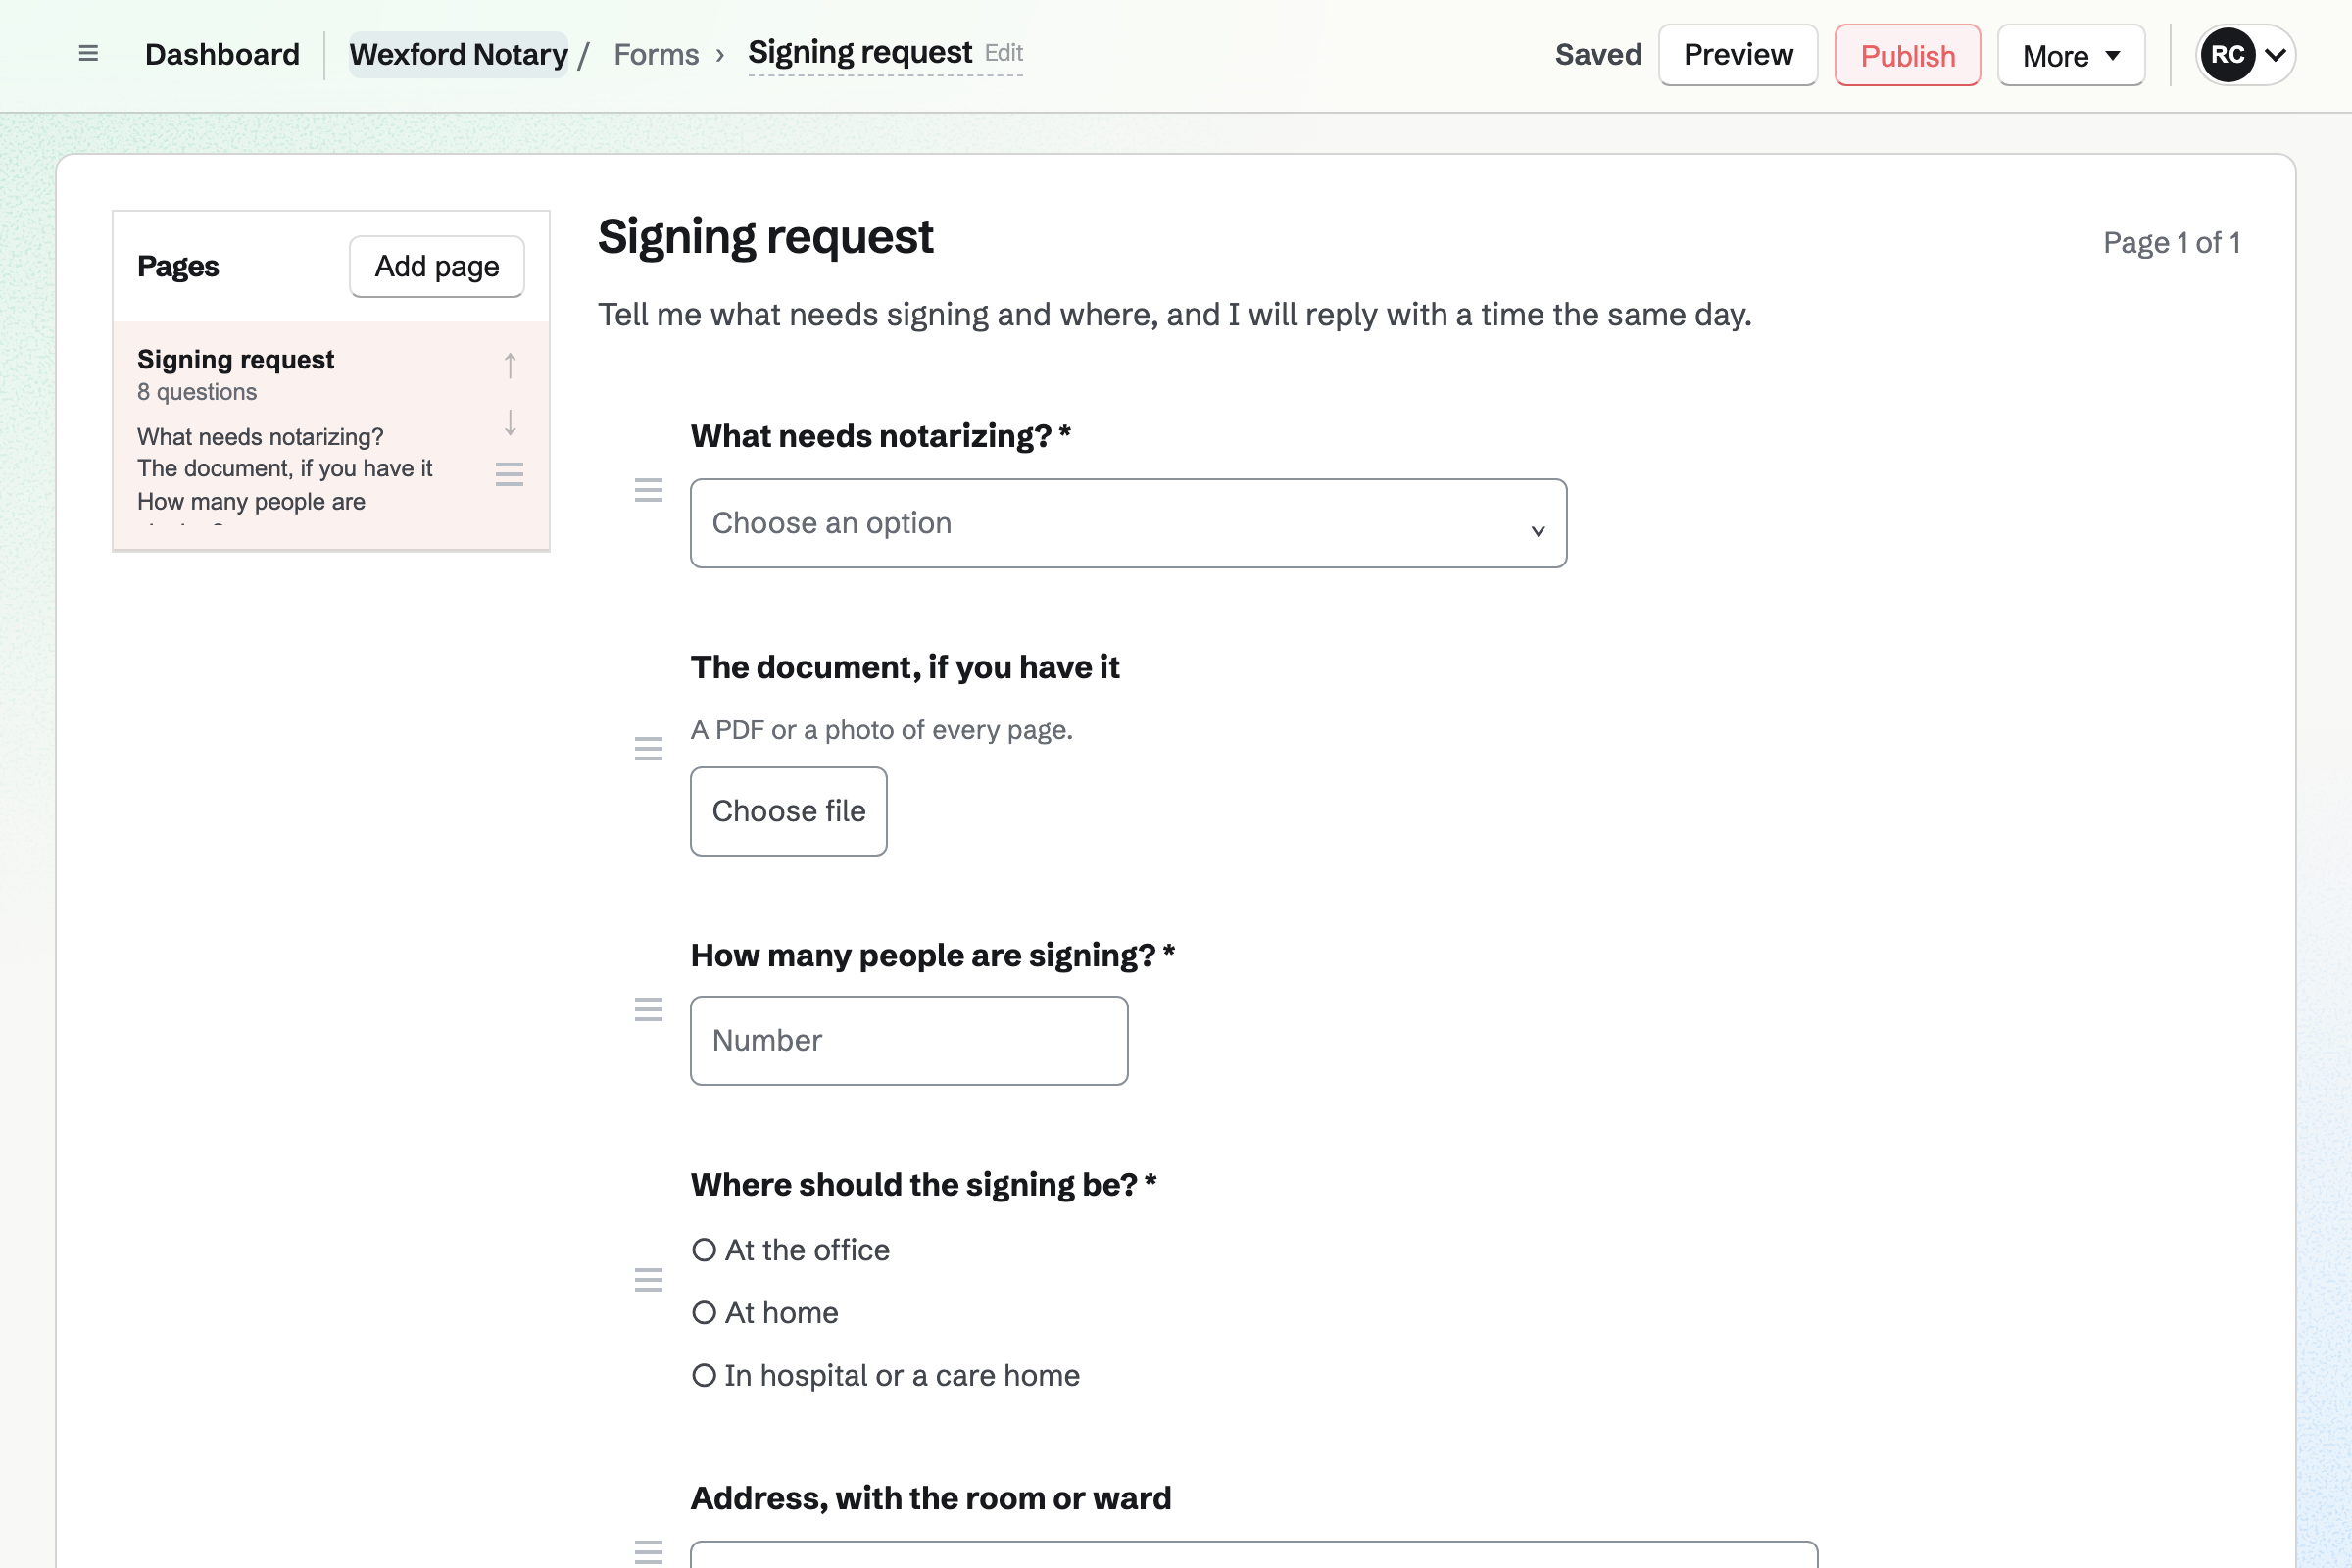
Task: Expand the More menu
Action: click(x=2071, y=55)
